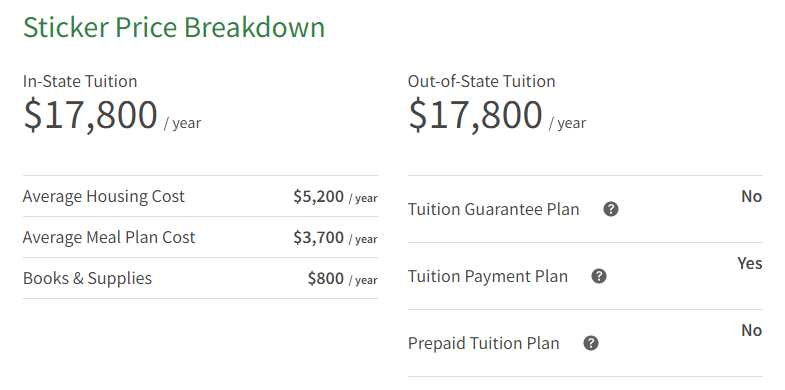
Task: Click the Tuition Payment Plan text
Action: (x=488, y=276)
